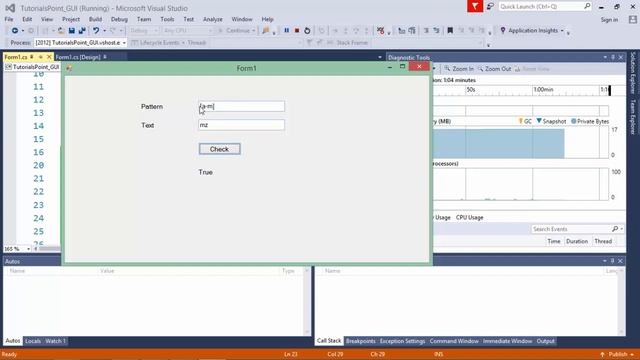This screenshot has height=360, width=640.
Task: Open the CPU Usage tab in Diagnostic Tools
Action: 469,218
